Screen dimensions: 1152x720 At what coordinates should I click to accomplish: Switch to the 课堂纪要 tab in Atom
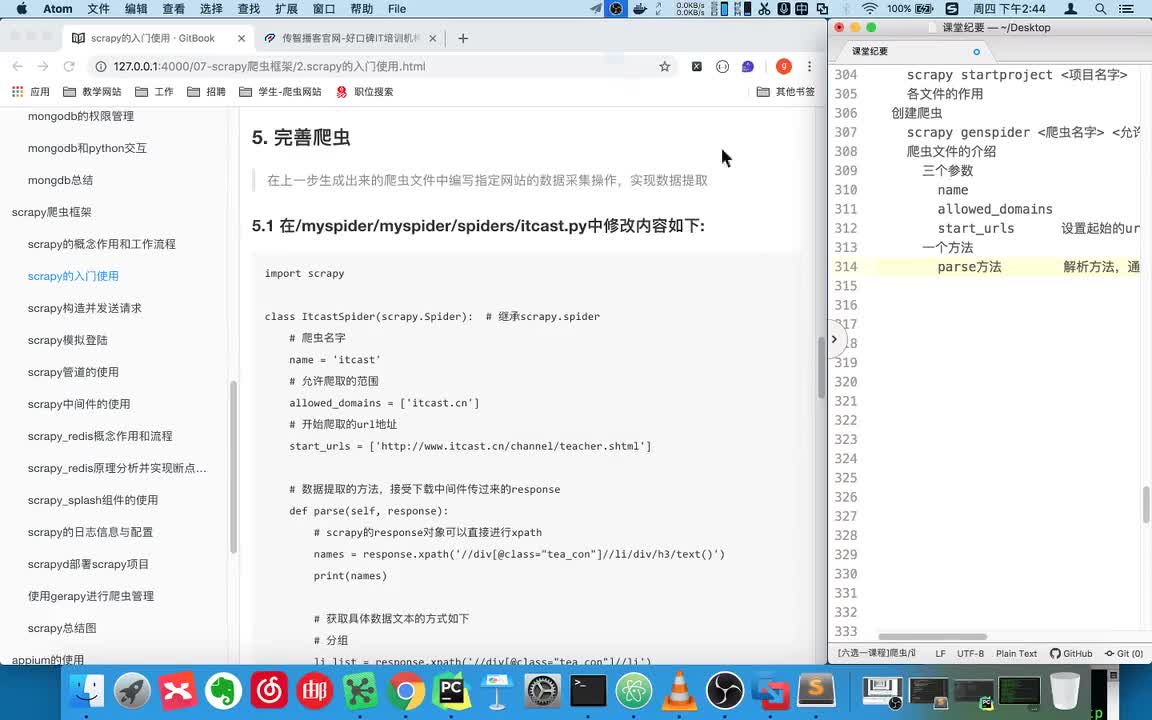point(915,51)
